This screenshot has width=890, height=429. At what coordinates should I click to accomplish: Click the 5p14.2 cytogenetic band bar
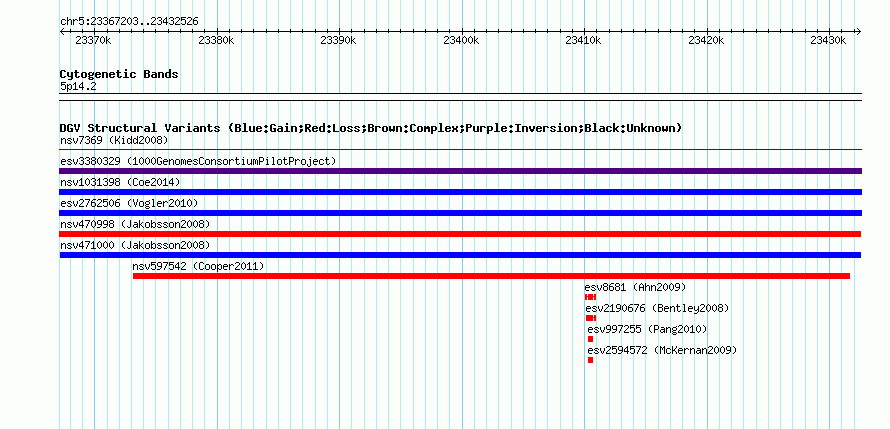coord(461,97)
